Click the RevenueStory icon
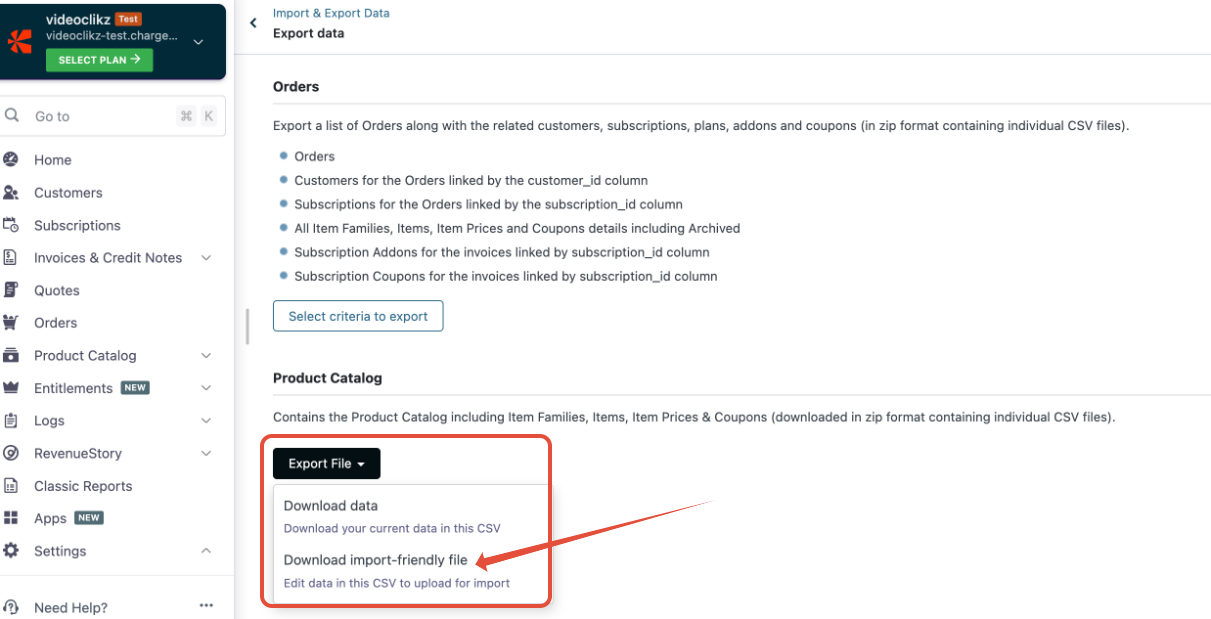Image resolution: width=1211 pixels, height=619 pixels. (11, 453)
